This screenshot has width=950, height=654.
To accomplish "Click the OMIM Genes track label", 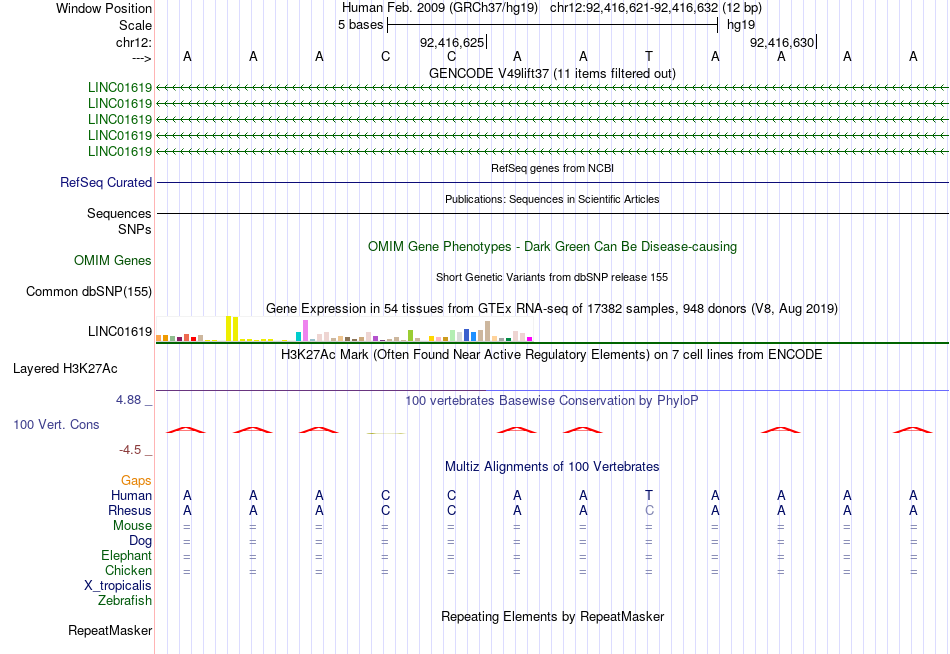I will click(113, 261).
